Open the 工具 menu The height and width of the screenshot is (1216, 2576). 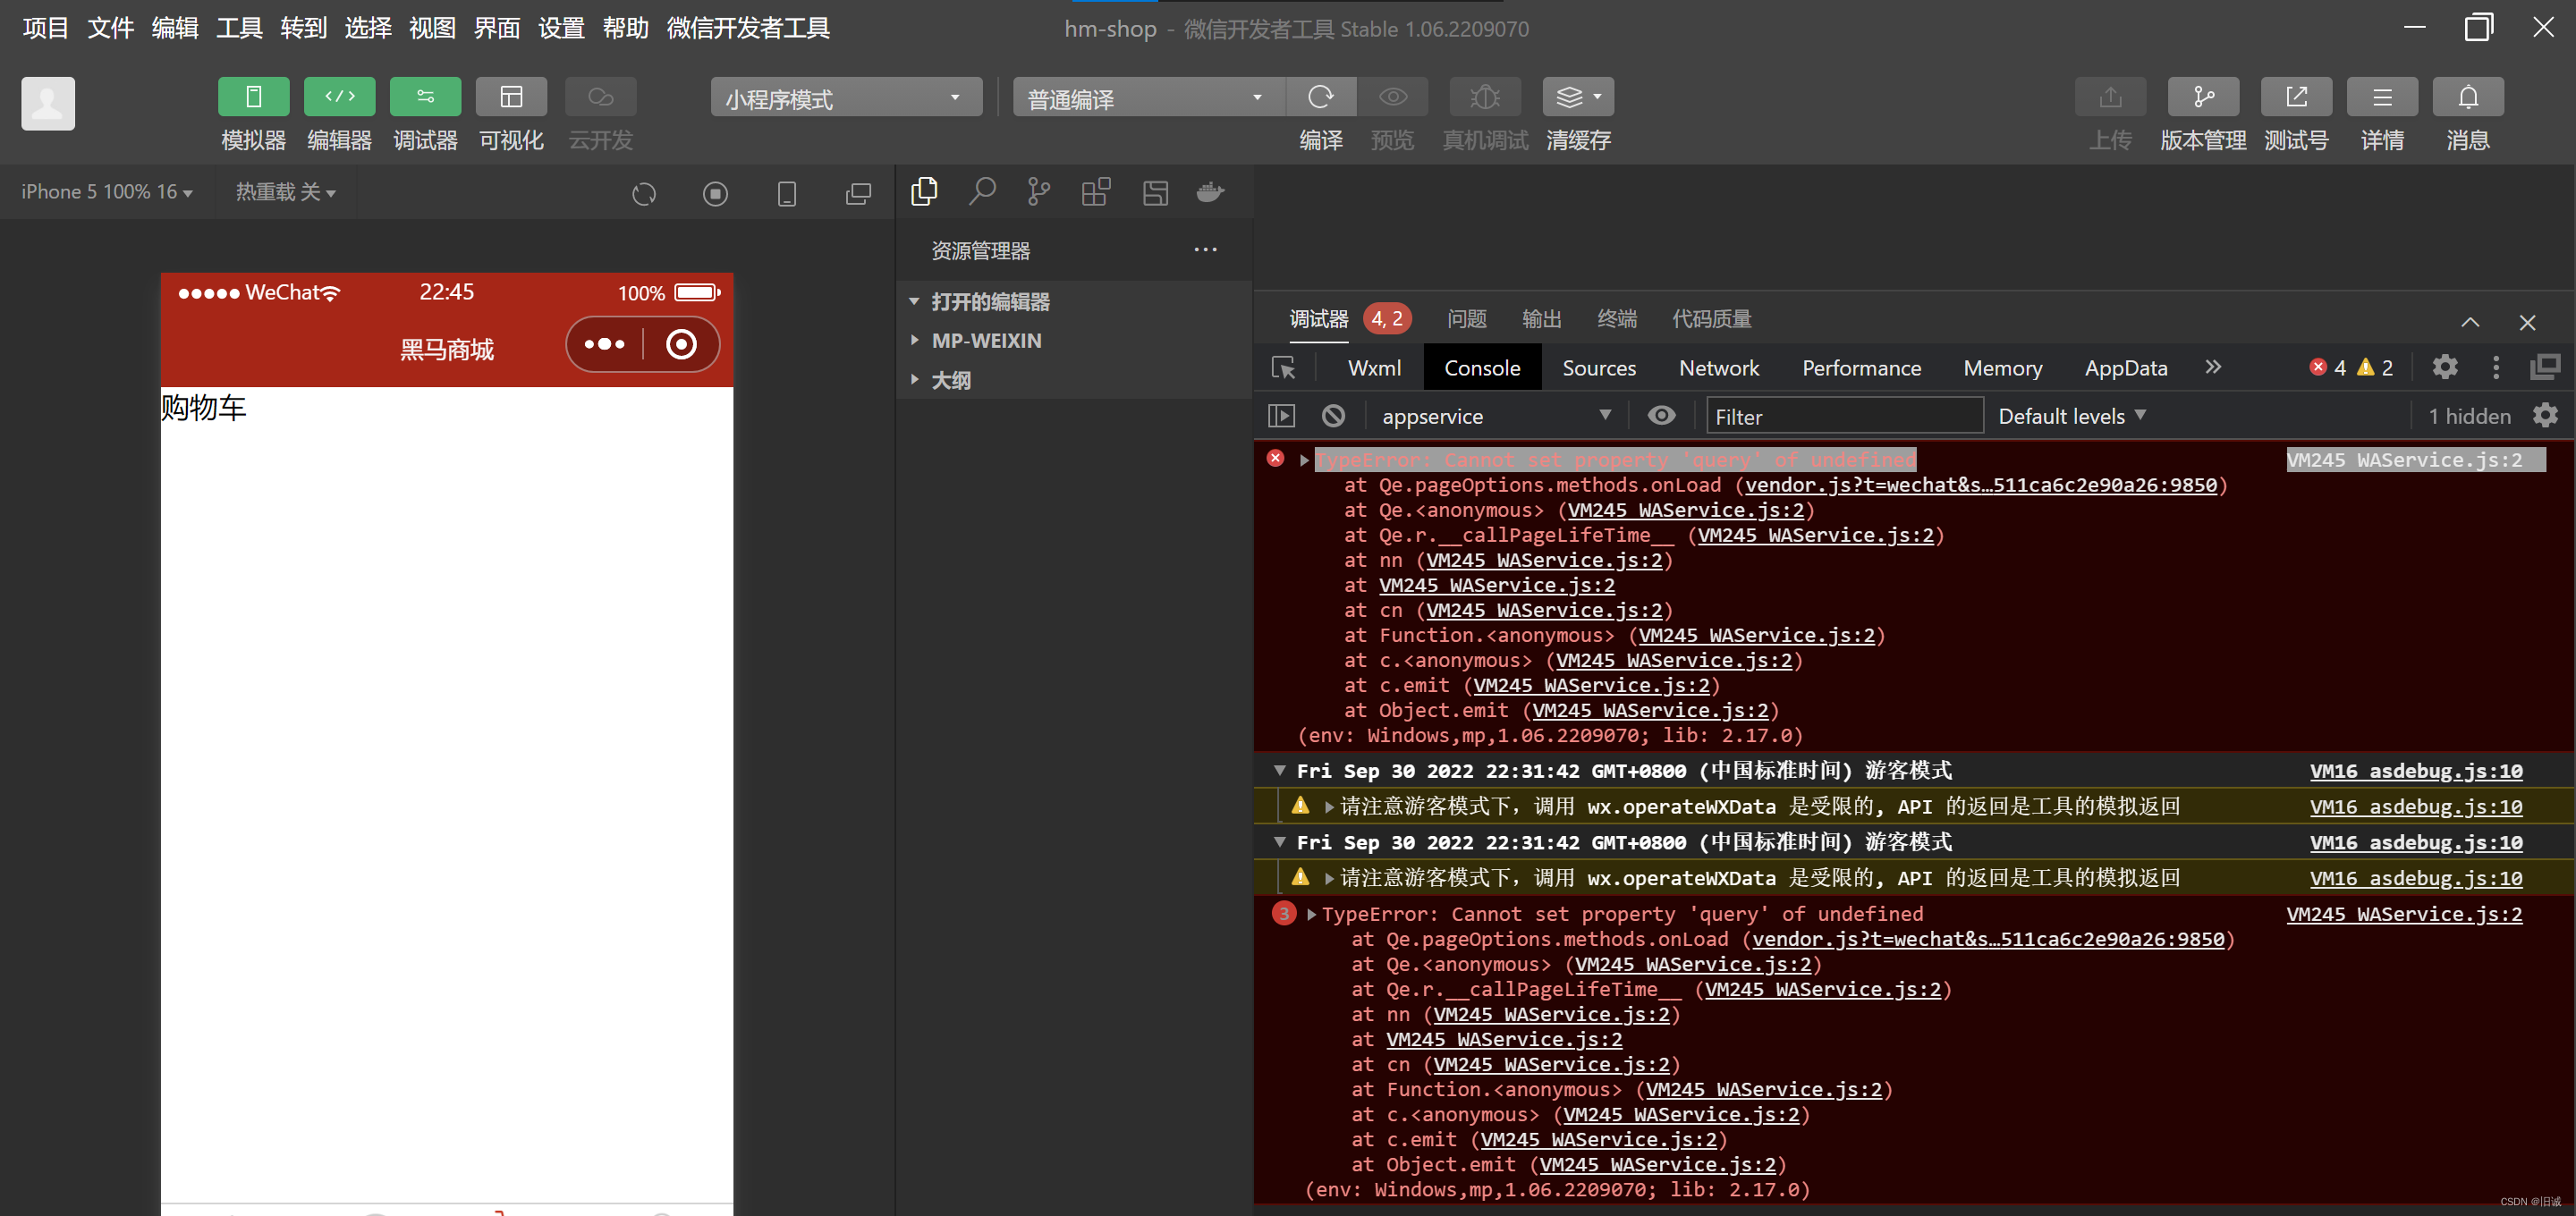(x=239, y=28)
